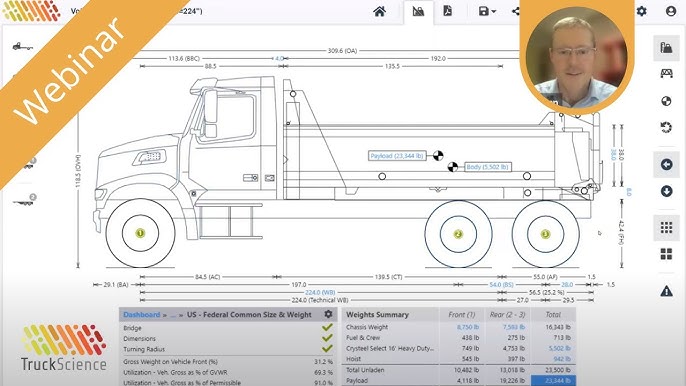Screen dimensions: 686x386
Task: Switch to small grid layout icon
Action: pyautogui.click(x=666, y=228)
